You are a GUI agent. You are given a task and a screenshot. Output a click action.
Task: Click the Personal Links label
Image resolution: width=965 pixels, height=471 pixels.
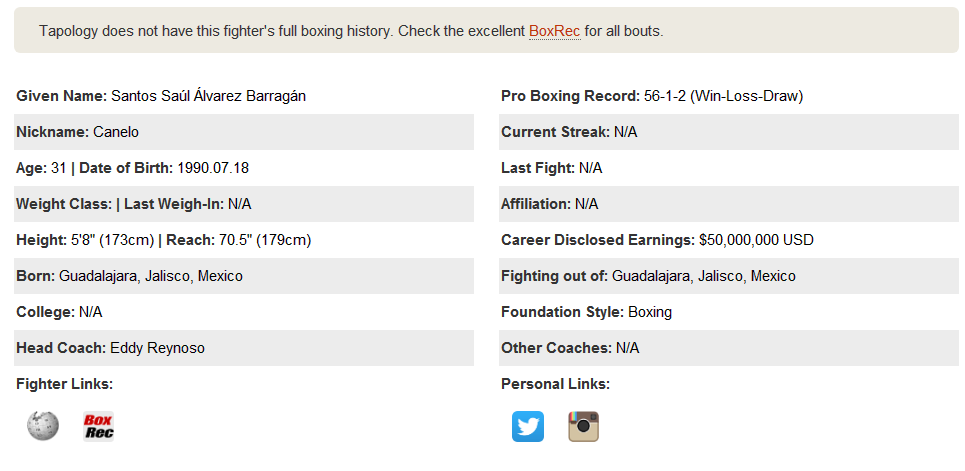pos(555,384)
